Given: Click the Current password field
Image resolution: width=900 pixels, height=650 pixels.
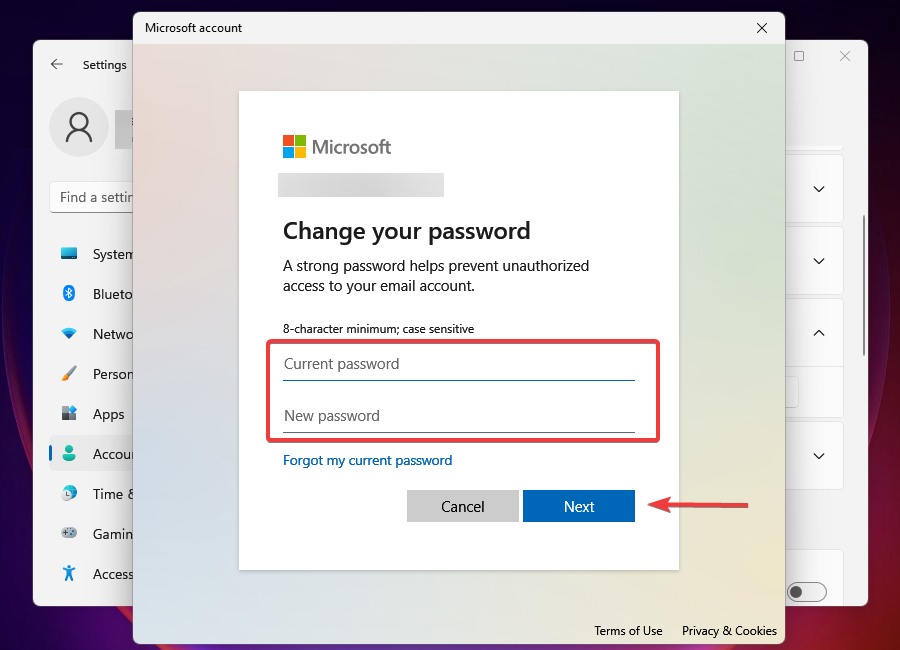Looking at the screenshot, I should [459, 364].
